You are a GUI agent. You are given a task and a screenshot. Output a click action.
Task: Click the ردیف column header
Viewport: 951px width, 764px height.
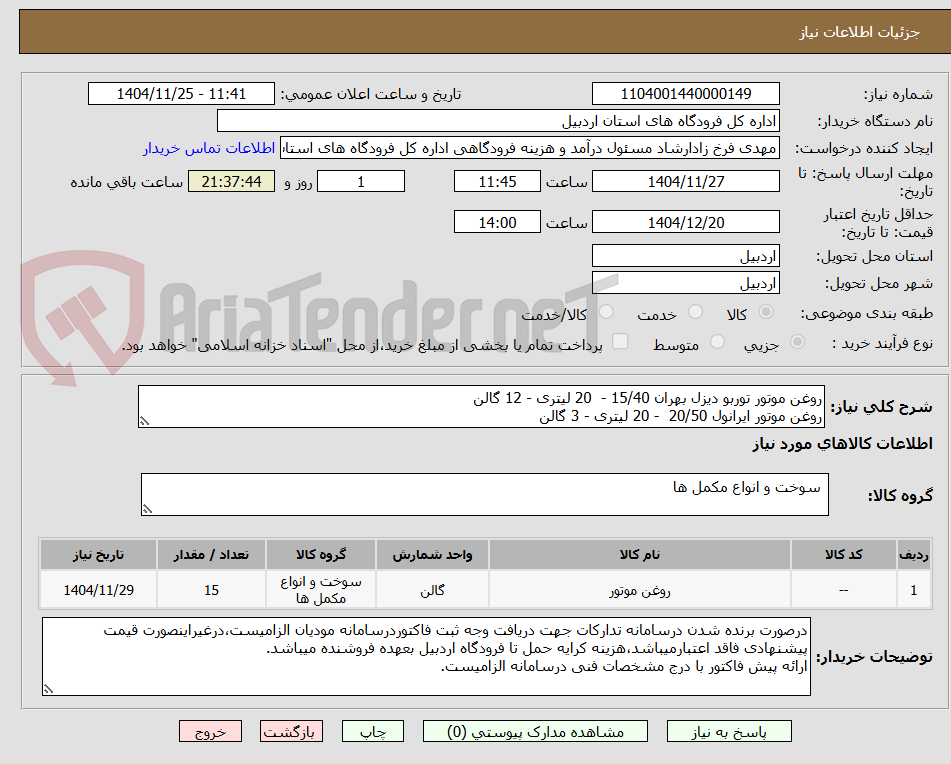click(x=913, y=554)
